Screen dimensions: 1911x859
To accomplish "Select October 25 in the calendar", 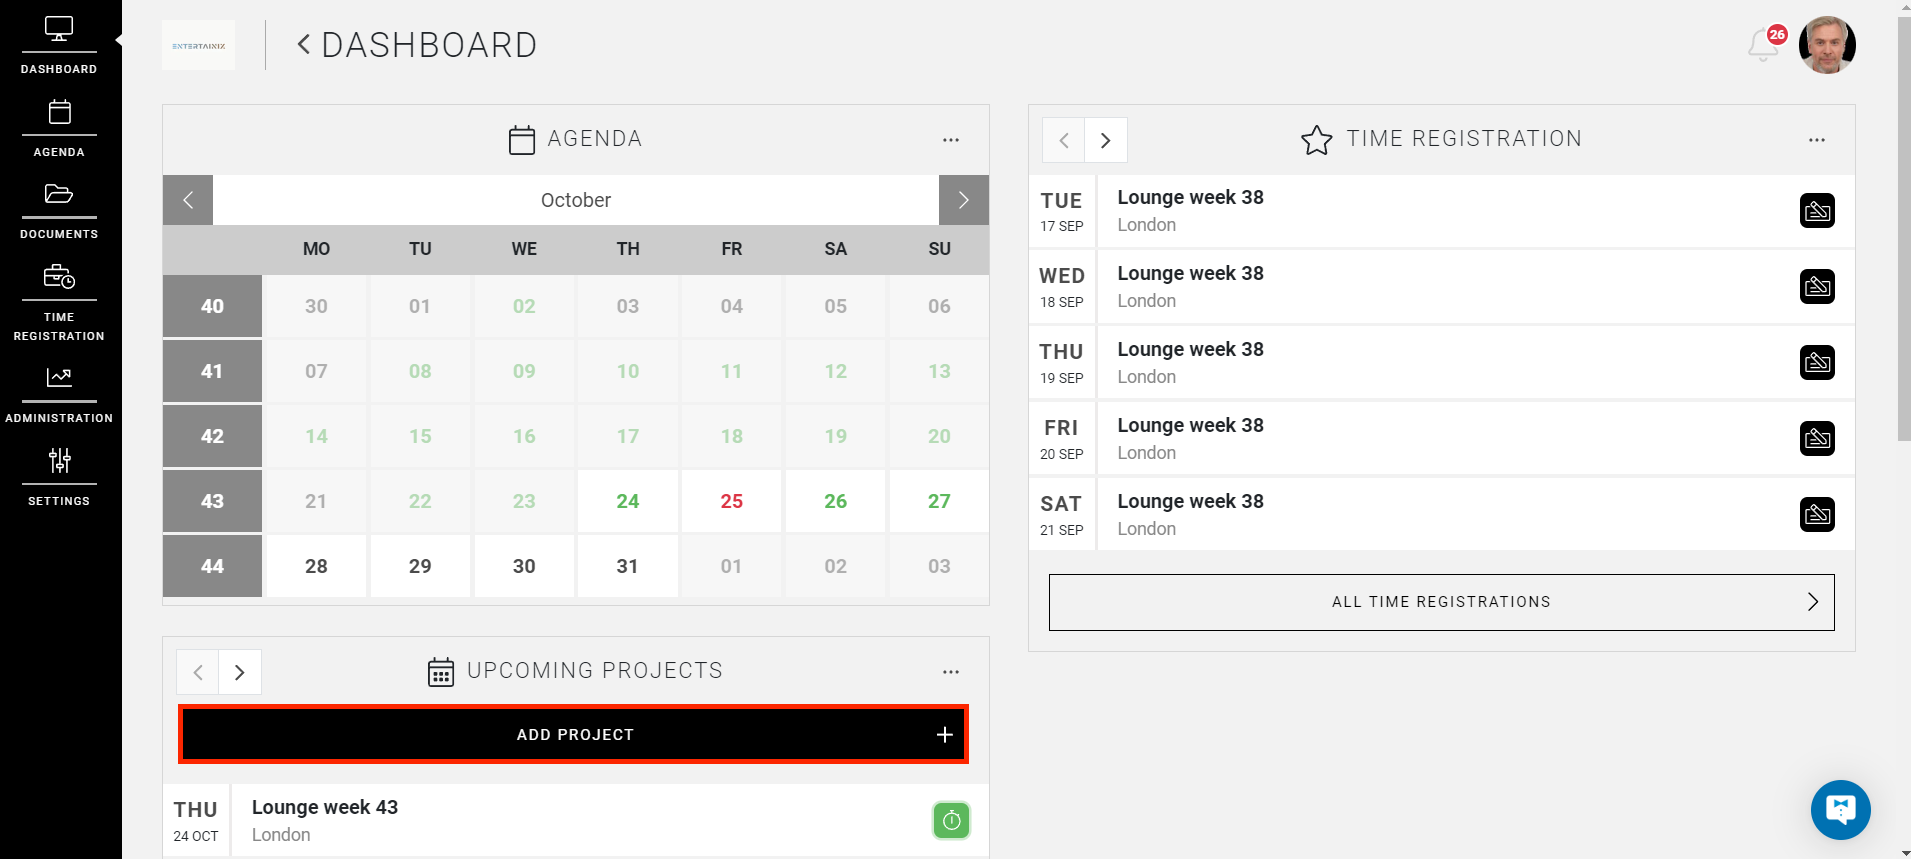I will [731, 501].
